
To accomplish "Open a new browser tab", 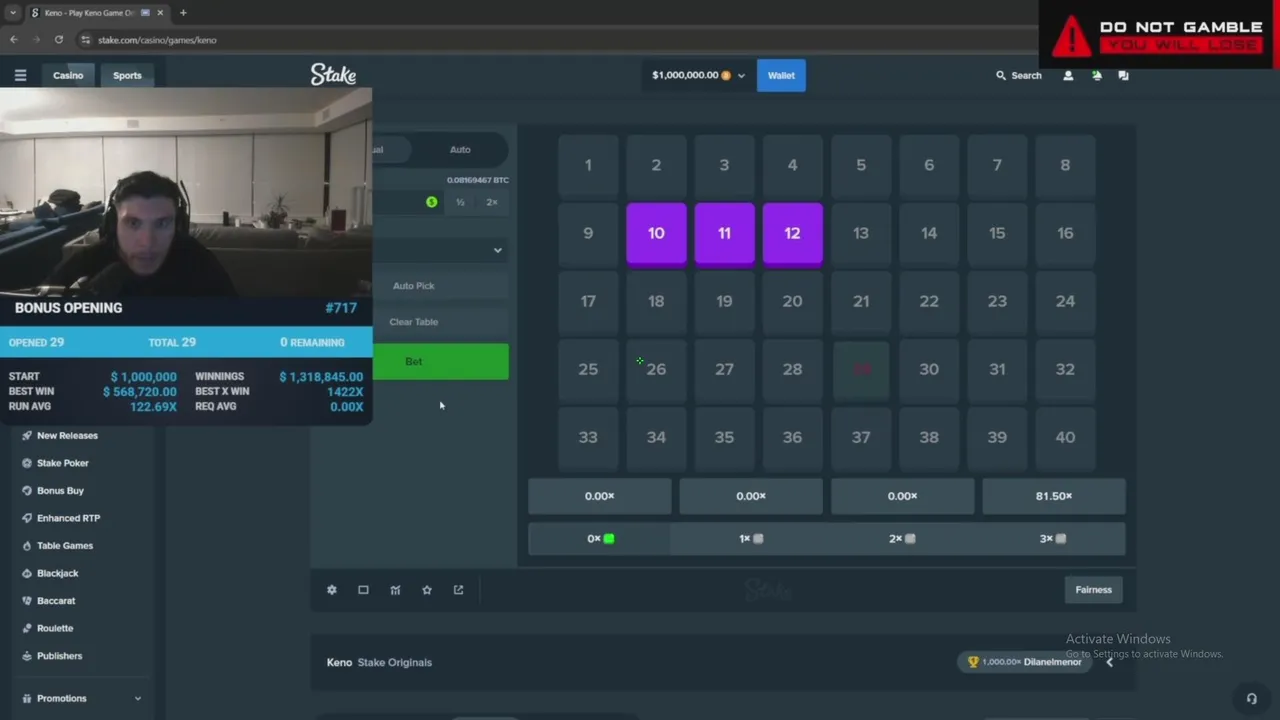I will point(183,13).
